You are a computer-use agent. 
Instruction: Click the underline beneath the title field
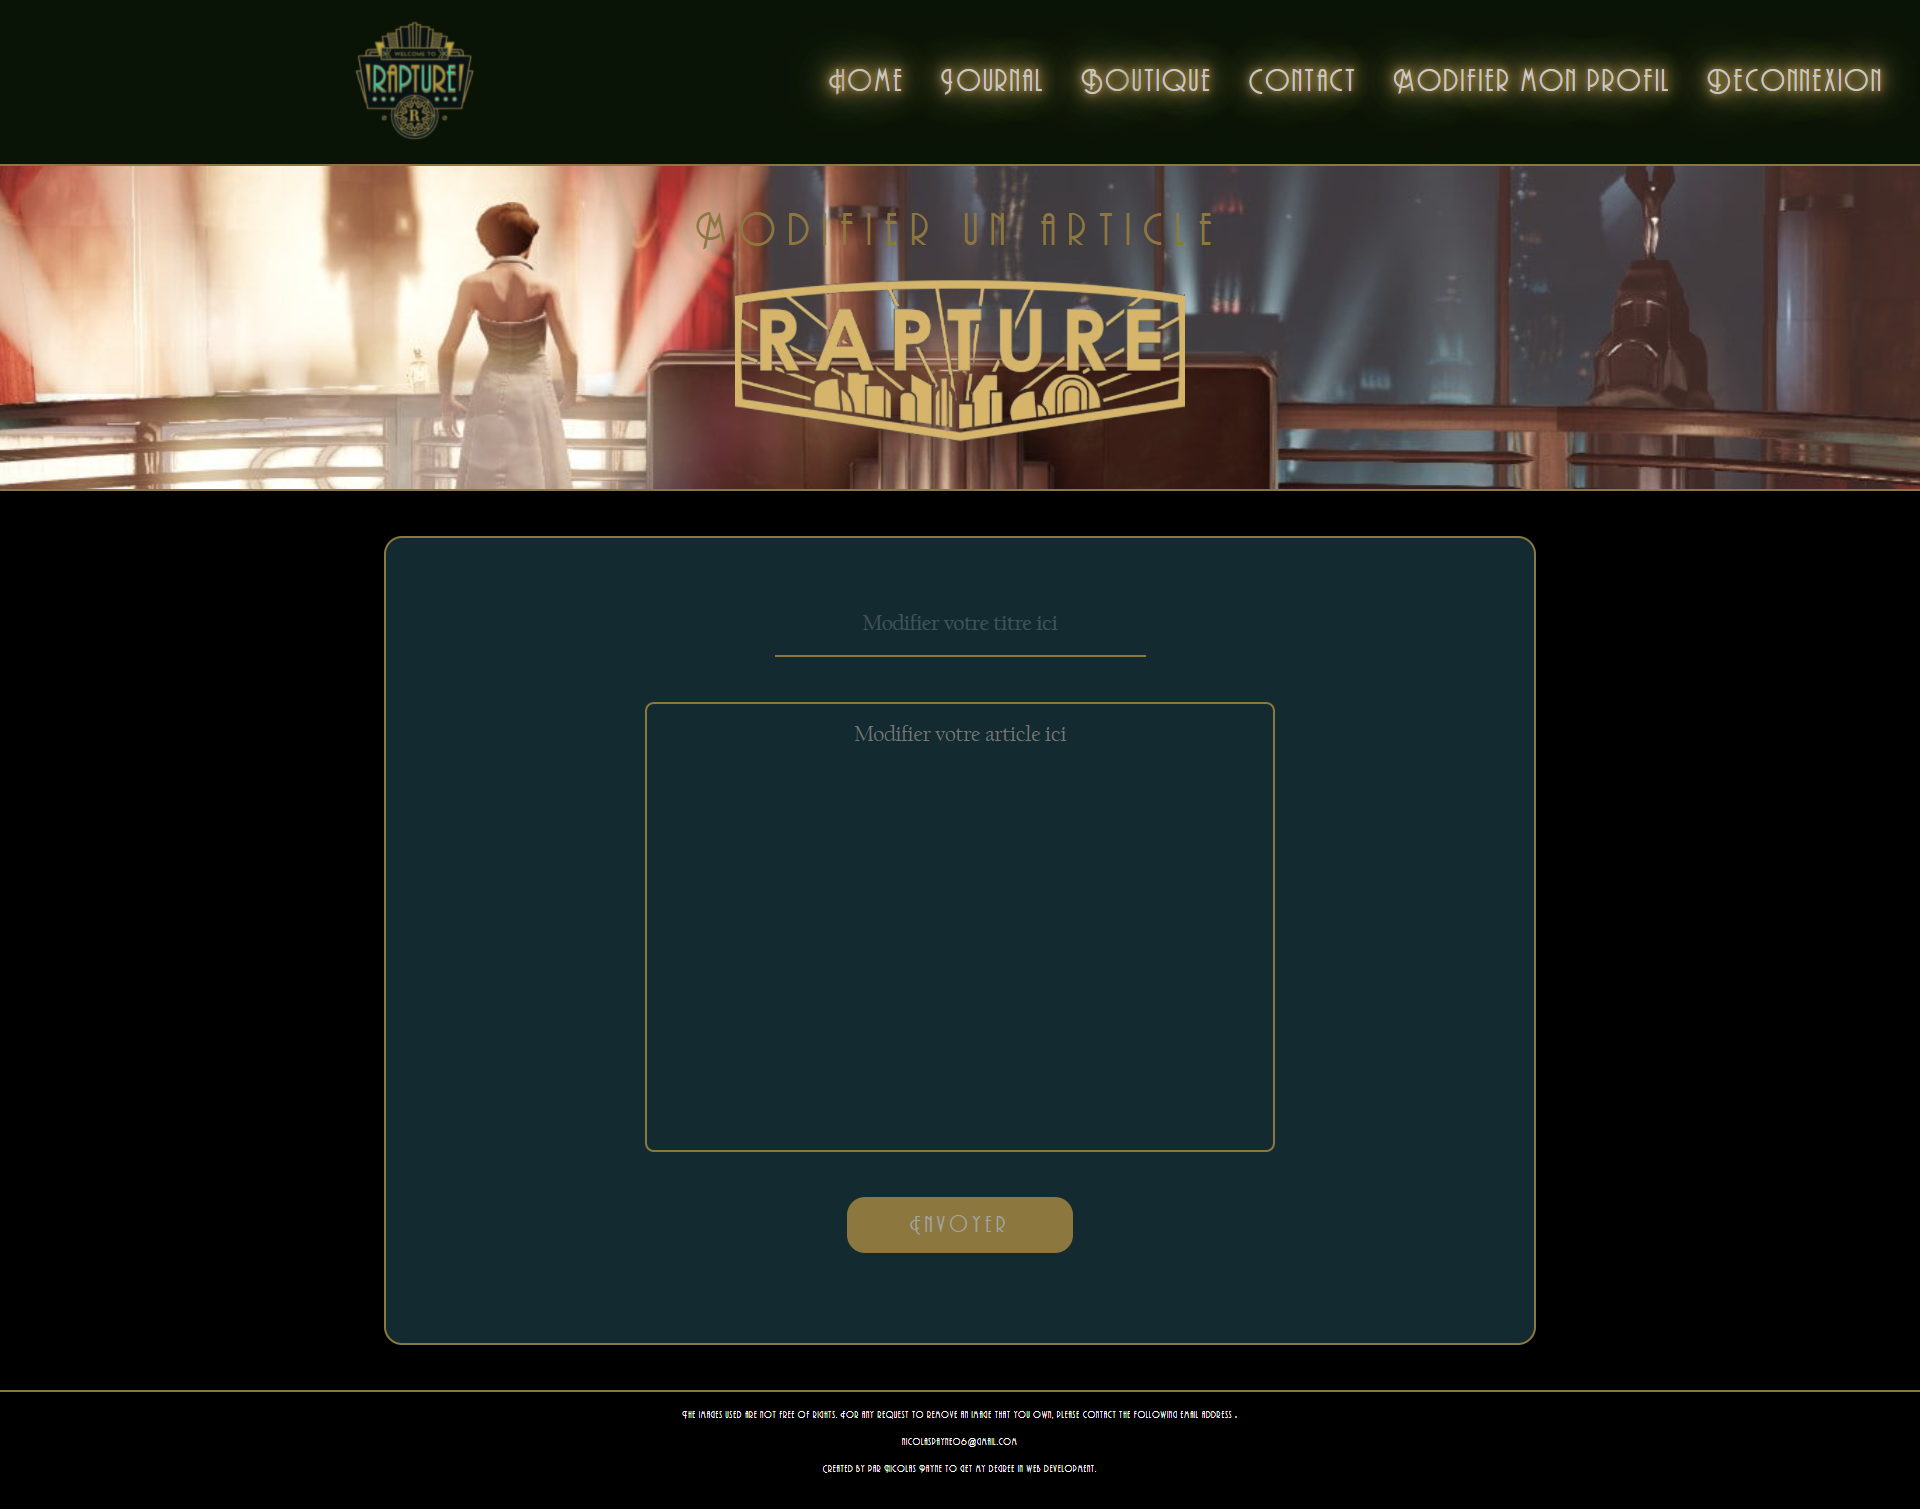point(959,656)
